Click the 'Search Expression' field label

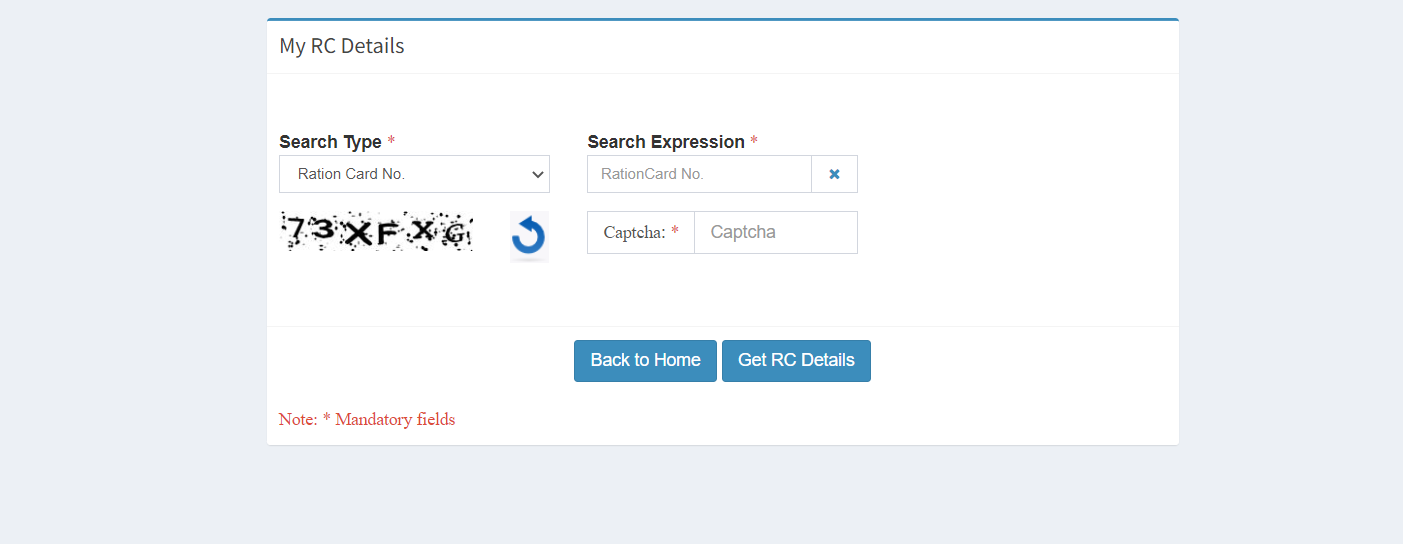click(x=665, y=142)
